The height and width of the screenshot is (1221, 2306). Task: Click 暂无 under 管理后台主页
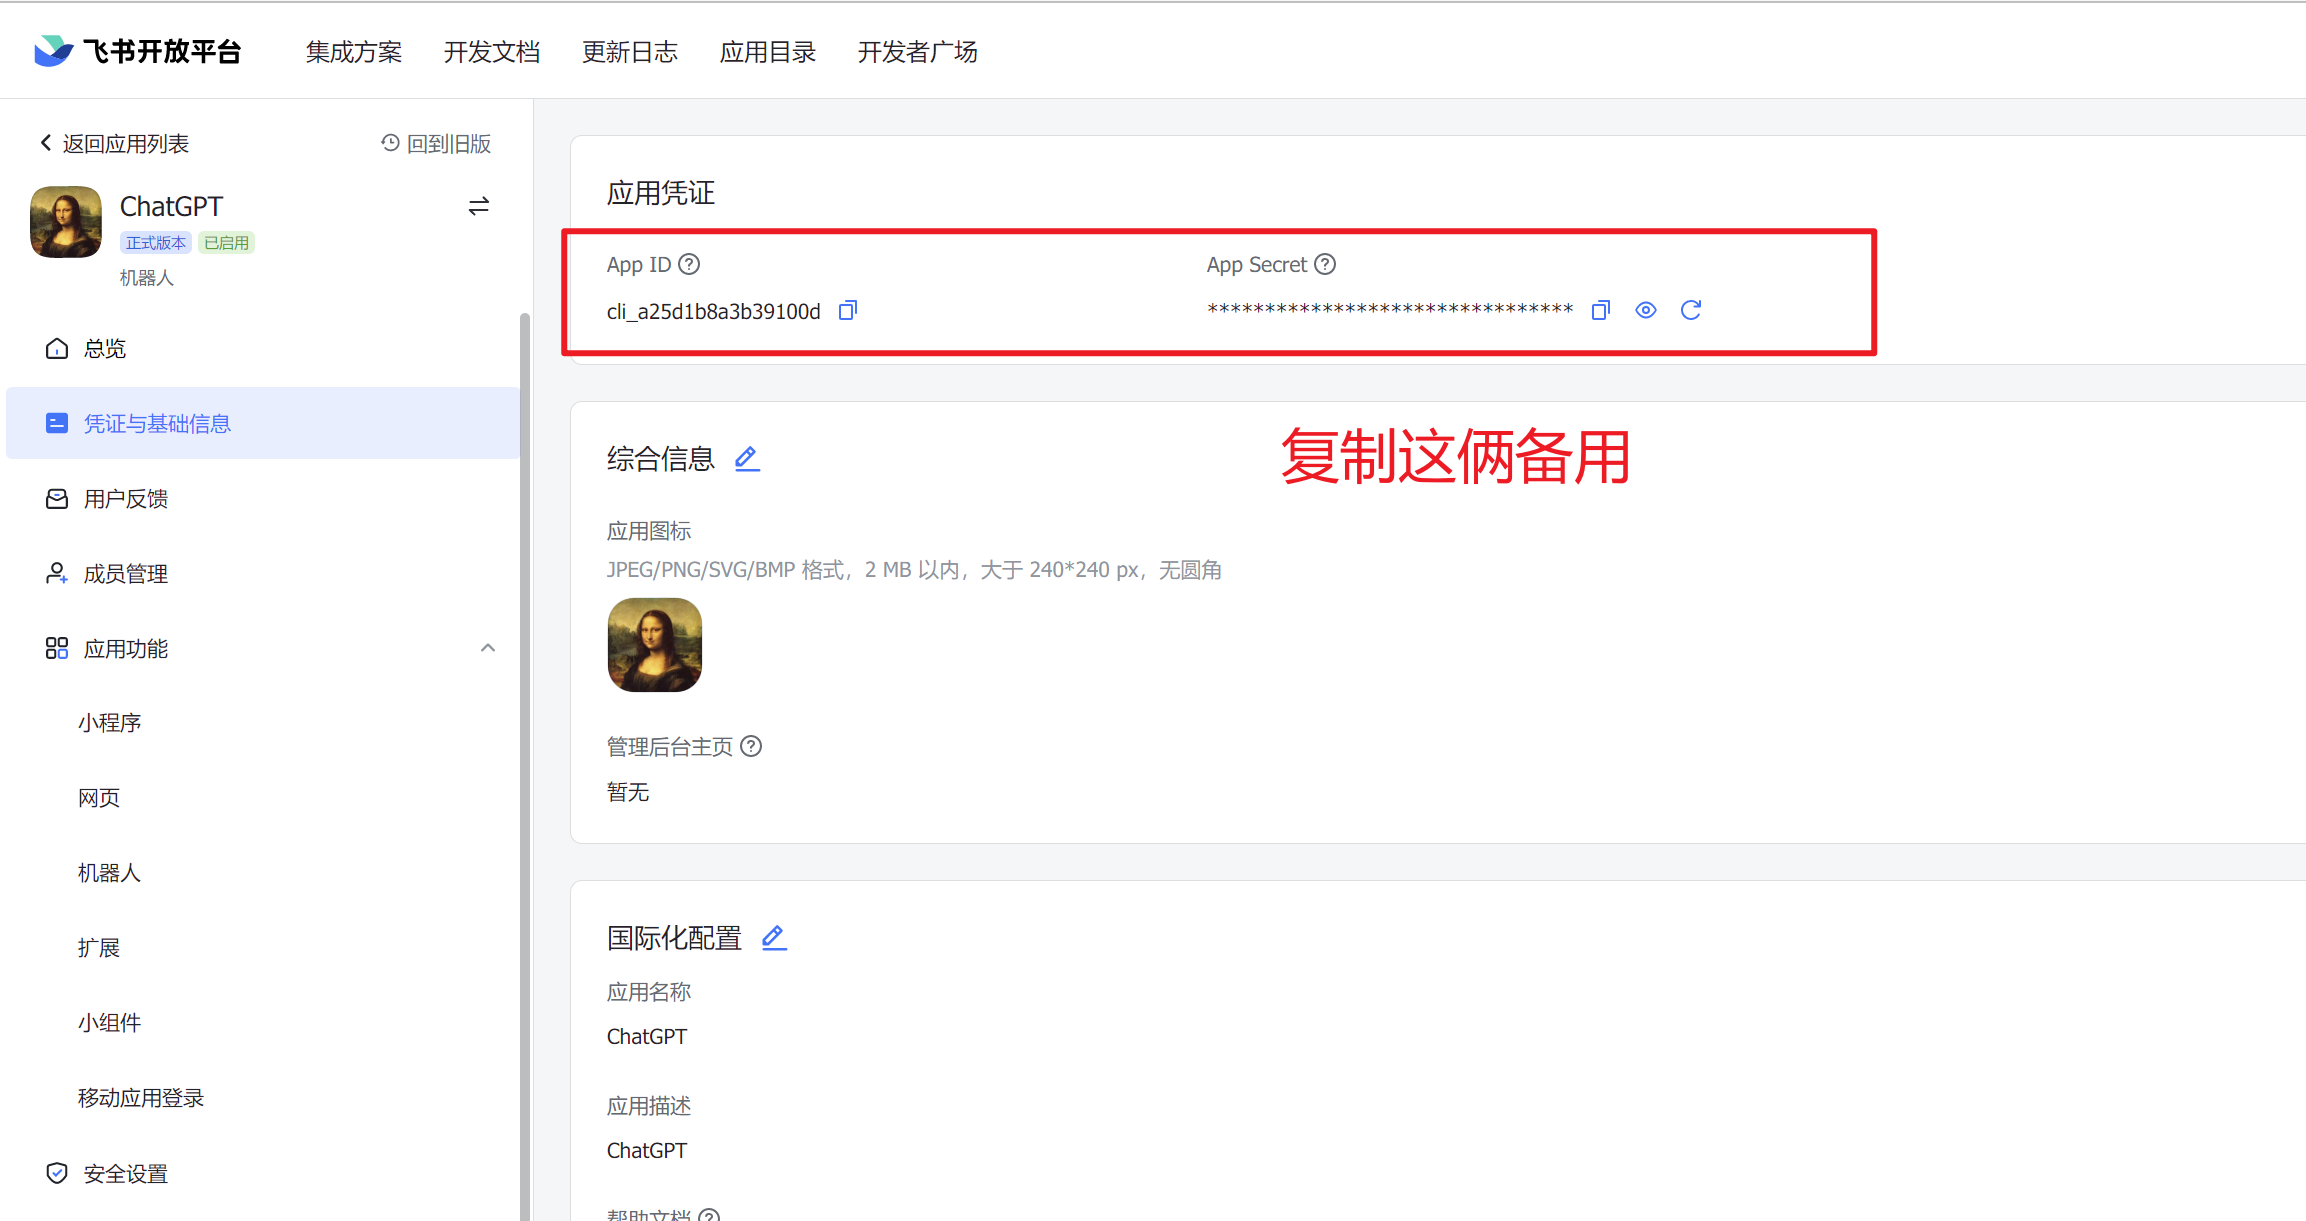point(628,792)
